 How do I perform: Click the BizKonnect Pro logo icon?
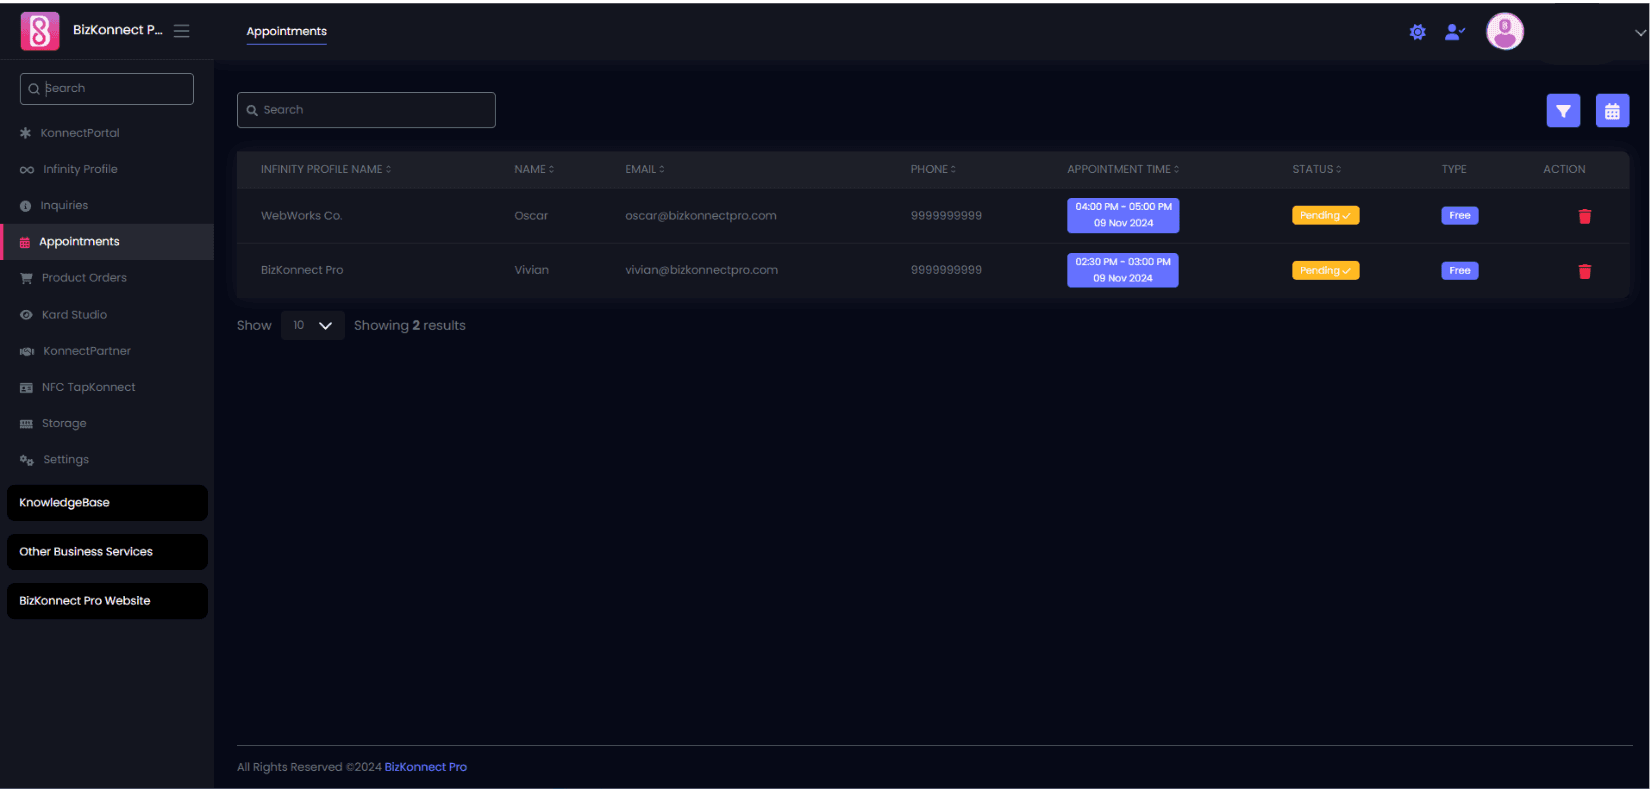click(x=40, y=31)
